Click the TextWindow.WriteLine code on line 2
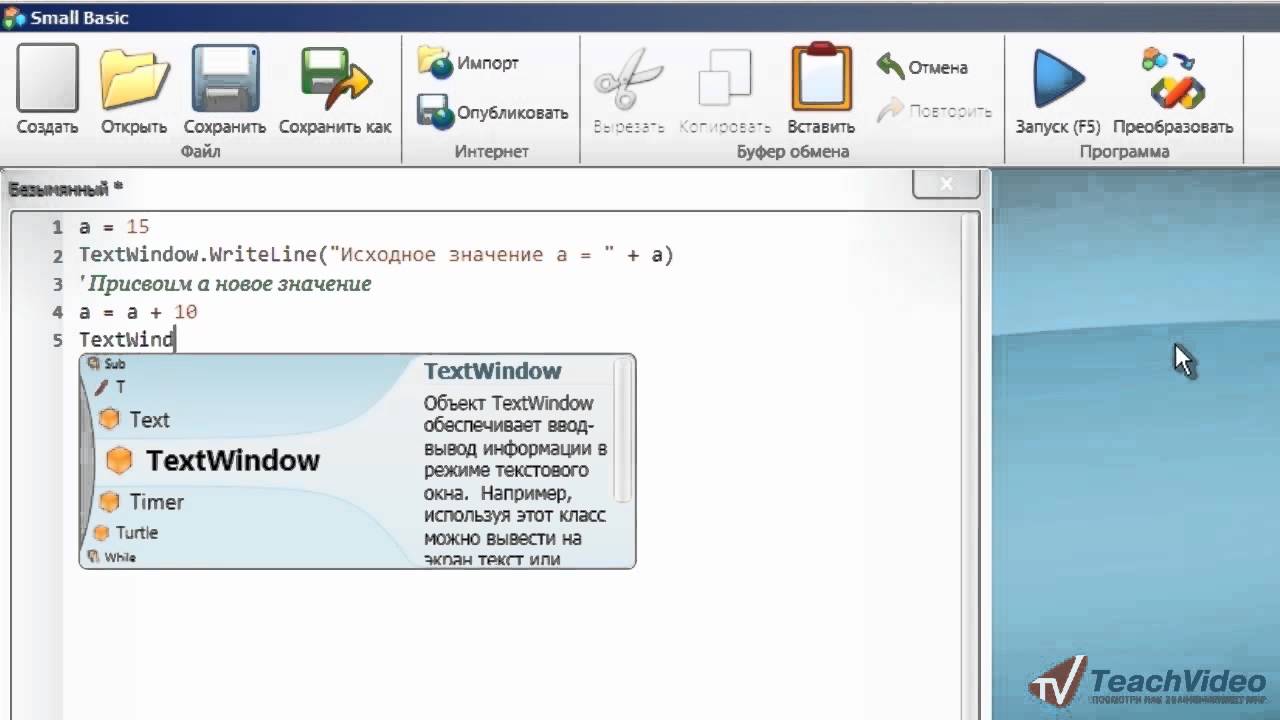1280x720 pixels. click(377, 255)
